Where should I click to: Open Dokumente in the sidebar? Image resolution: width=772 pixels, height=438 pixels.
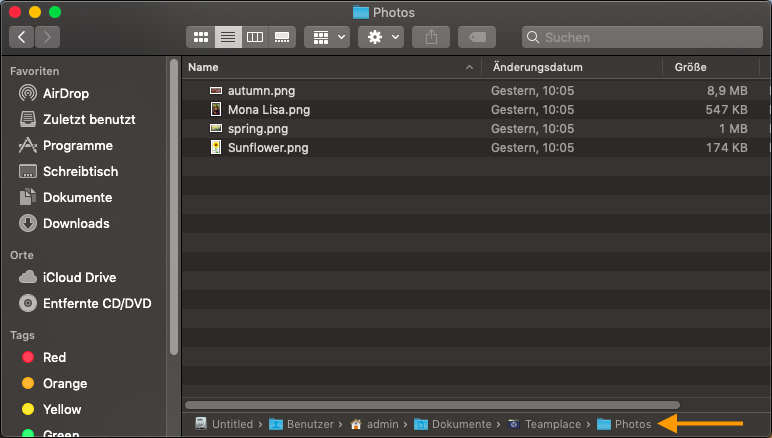65,198
